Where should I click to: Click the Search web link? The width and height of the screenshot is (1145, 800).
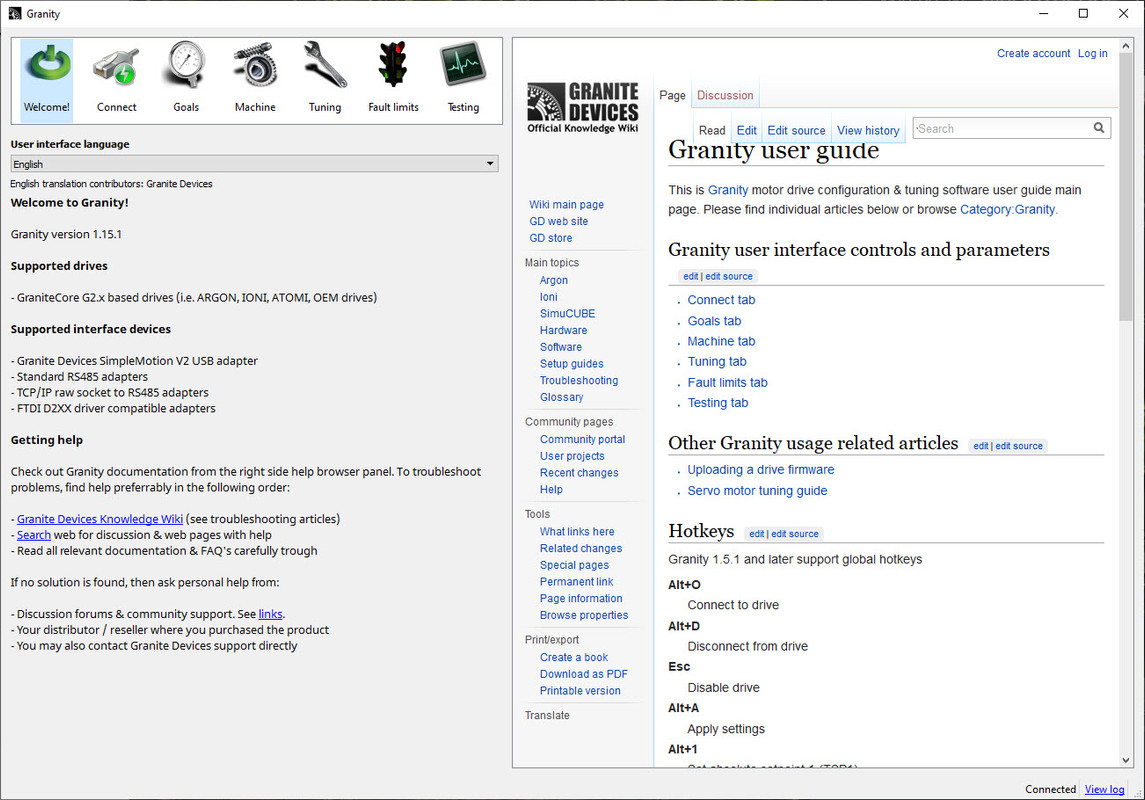[x=34, y=535]
